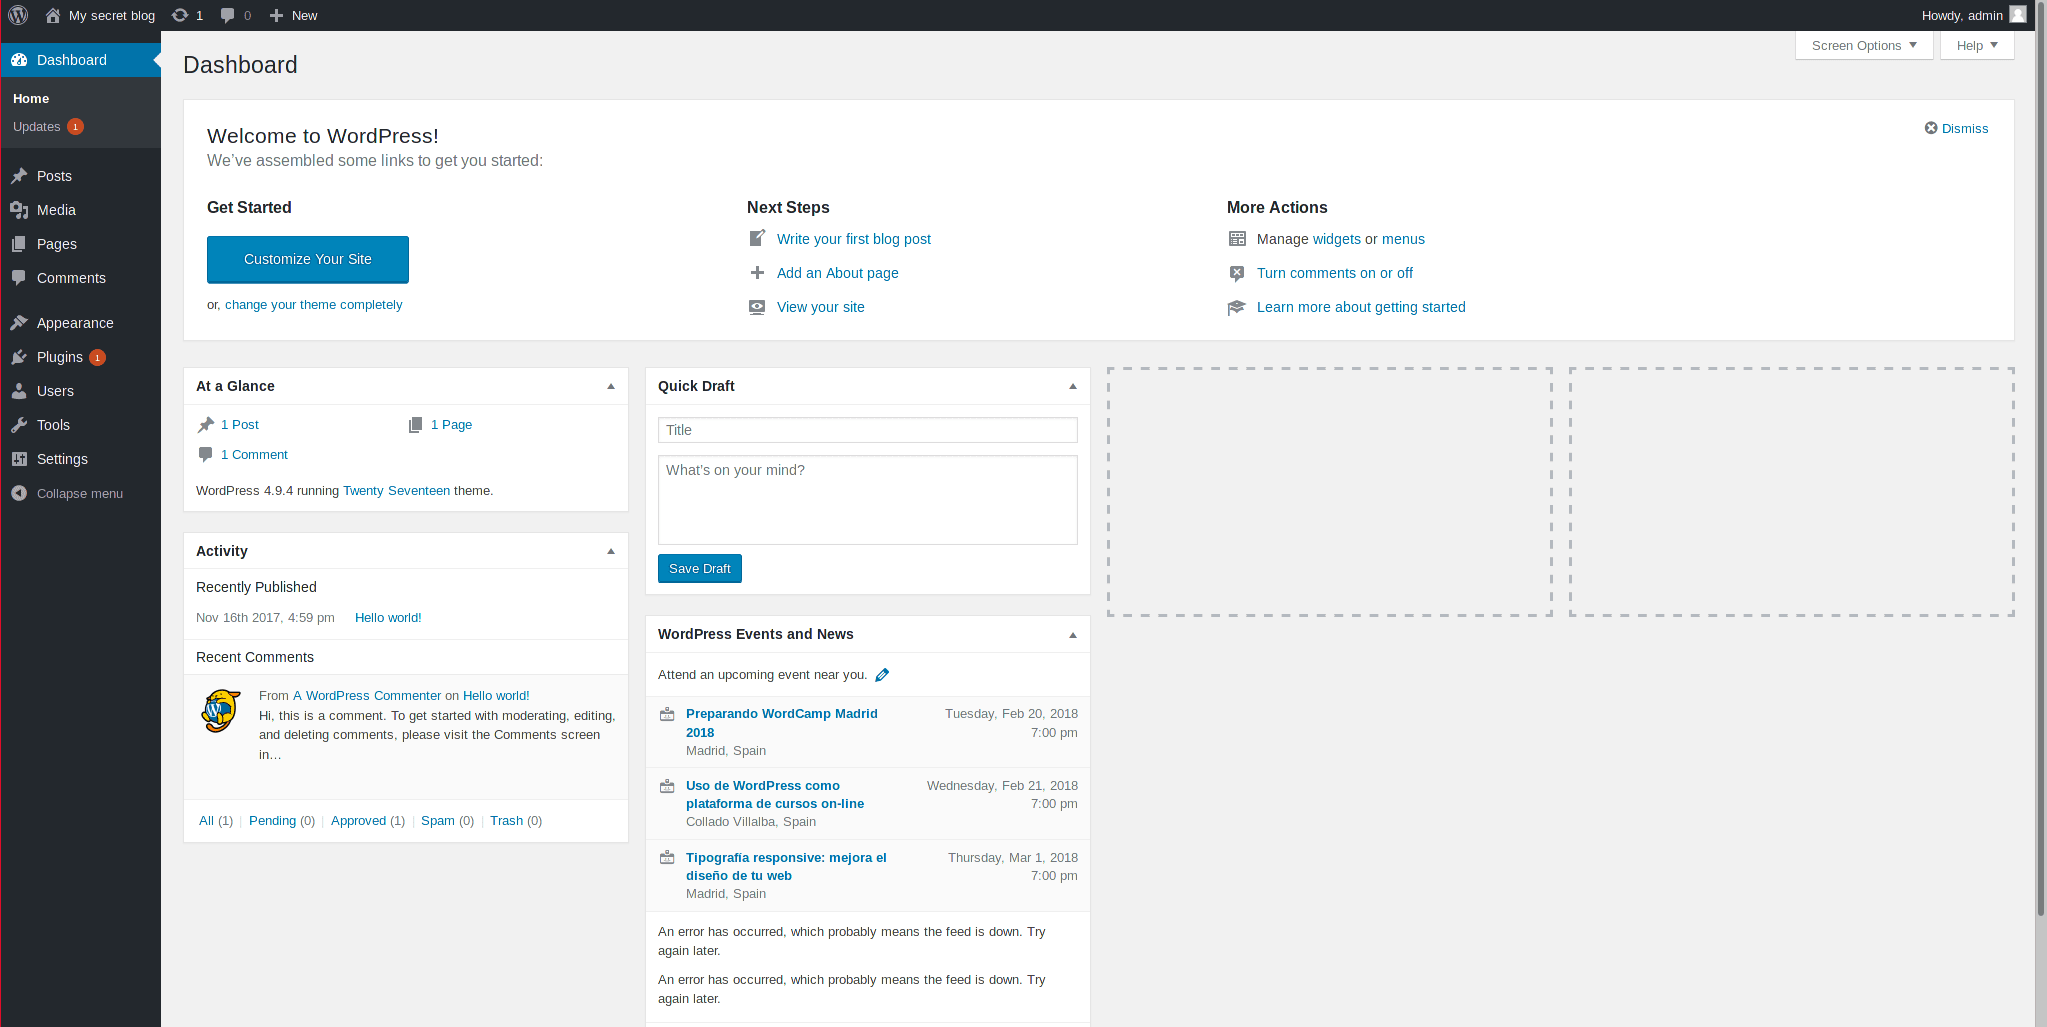Open Appearance from the sidebar menu
This screenshot has width=2047, height=1027.
(x=75, y=323)
